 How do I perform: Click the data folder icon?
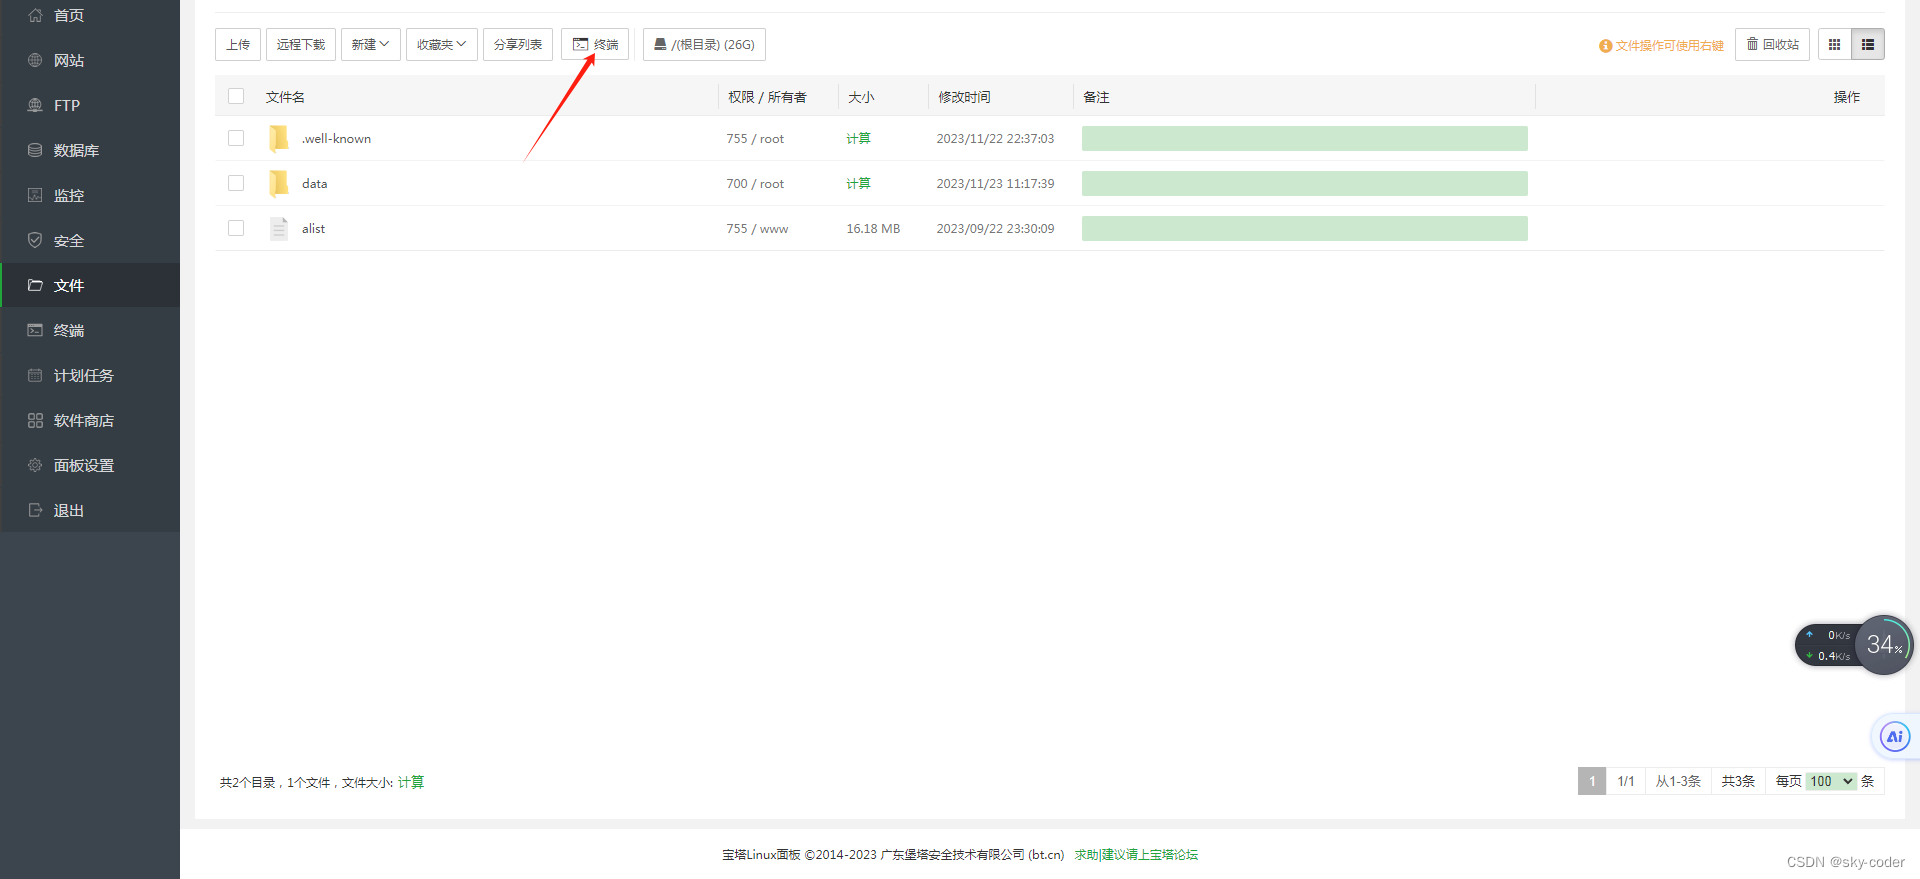(279, 183)
